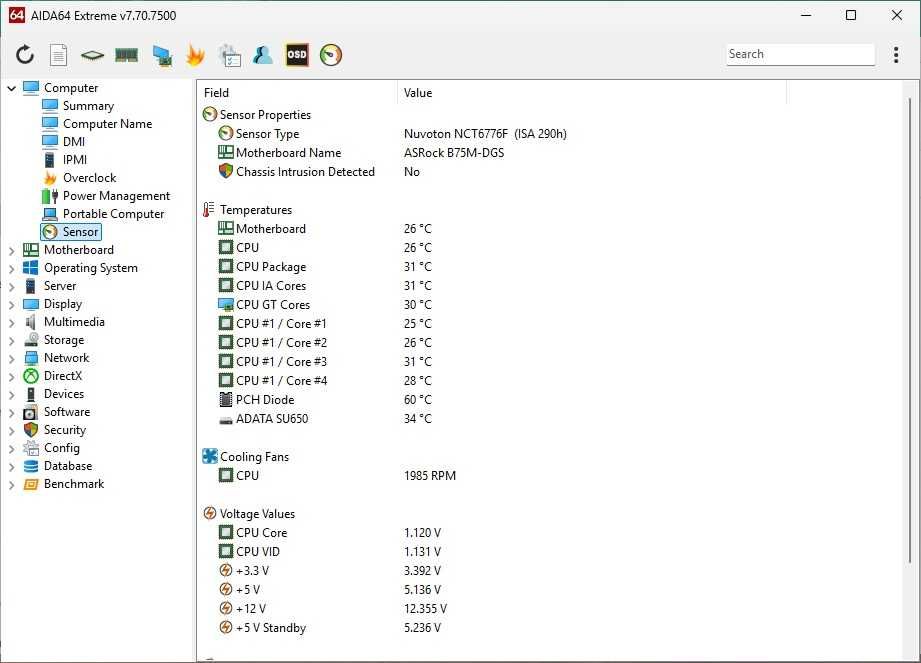Expand the Multimedia tree node
The image size is (921, 663).
click(12, 322)
